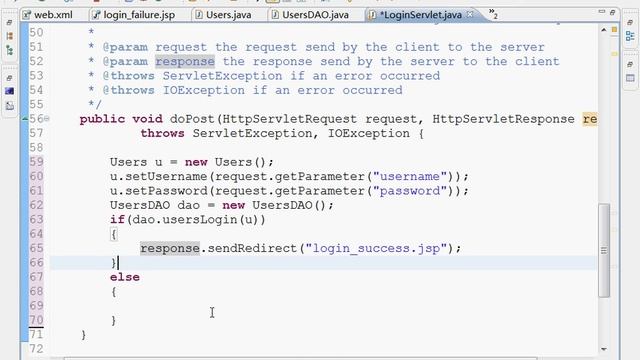Click the '@param request' comment on line 51
This screenshot has height=360, width=640.
(x=323, y=47)
